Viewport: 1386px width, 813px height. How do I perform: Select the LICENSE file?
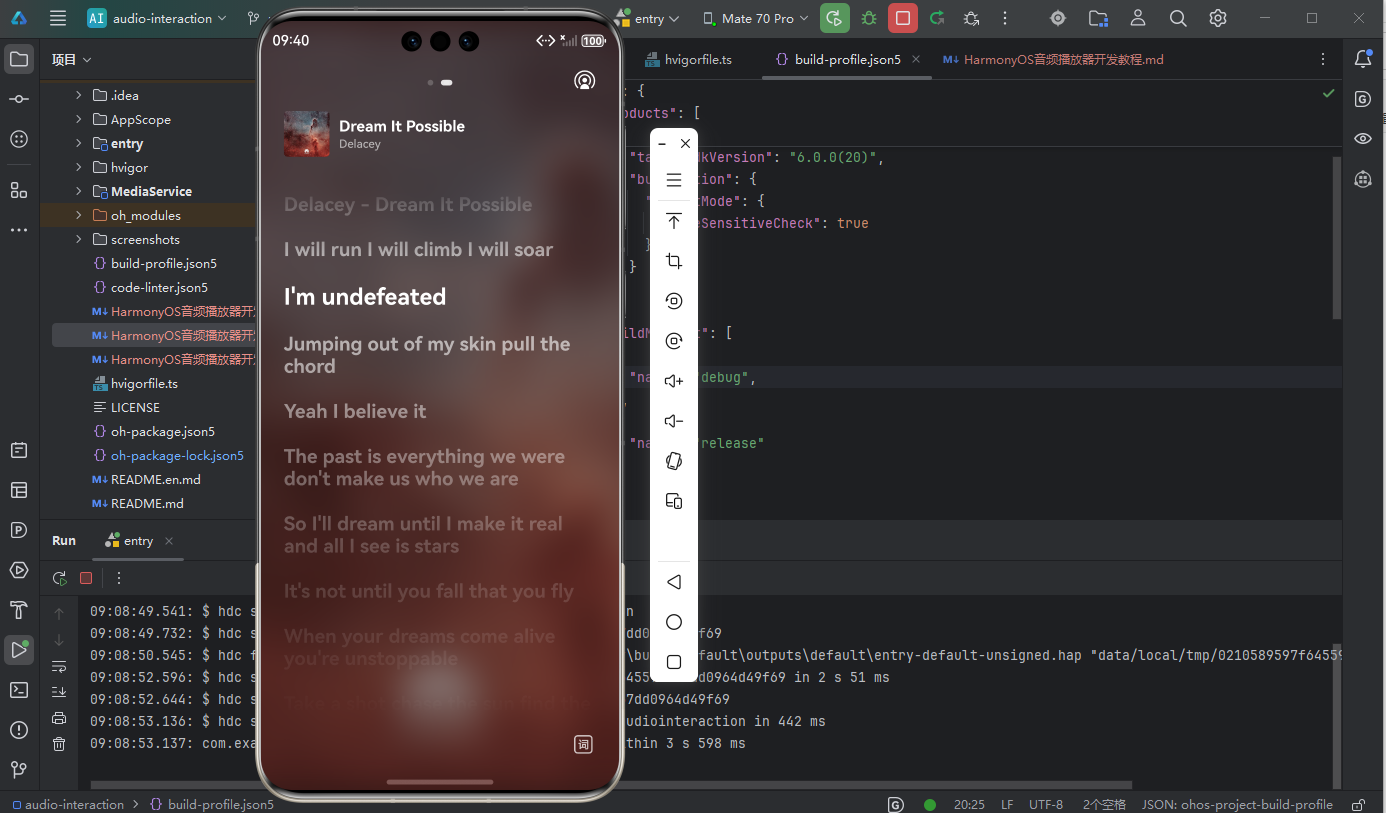pos(126,407)
